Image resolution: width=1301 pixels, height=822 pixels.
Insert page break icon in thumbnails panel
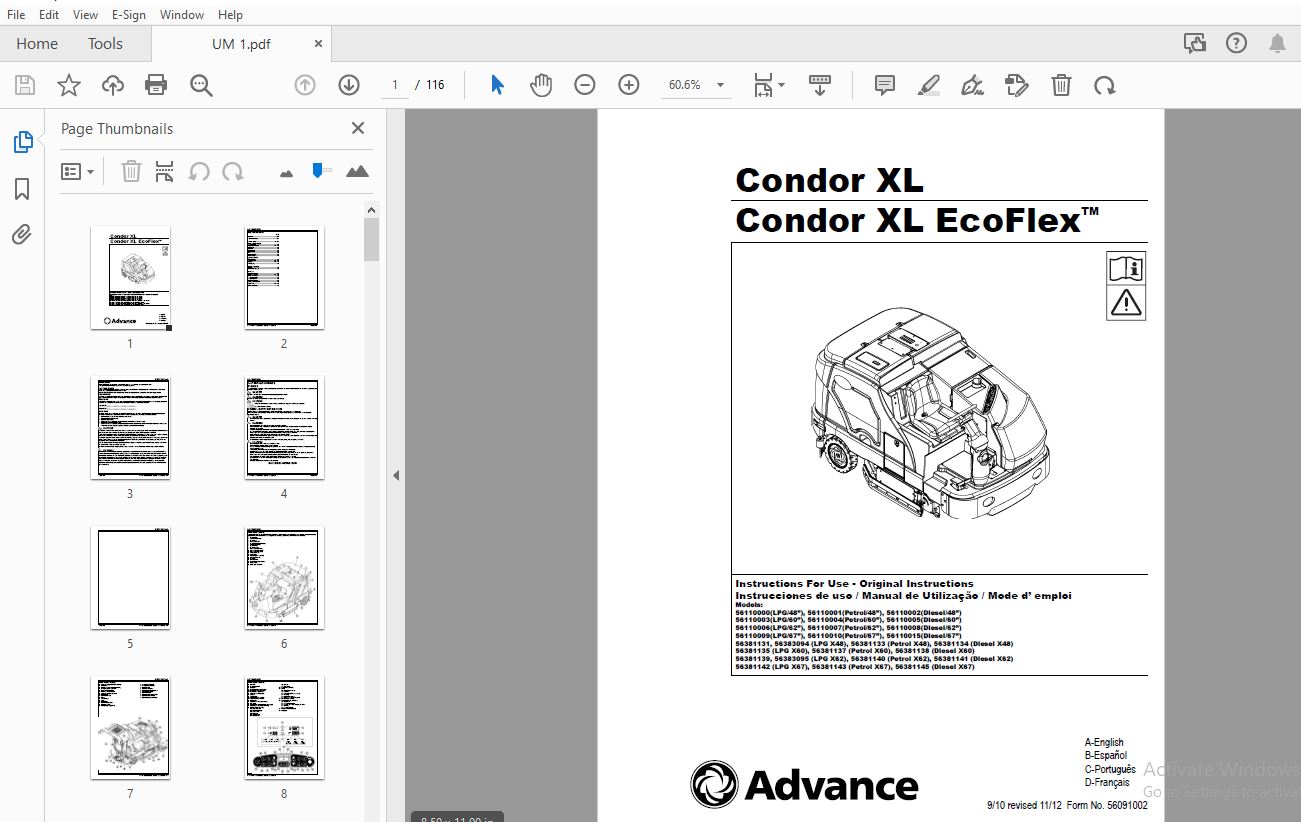tap(165, 172)
